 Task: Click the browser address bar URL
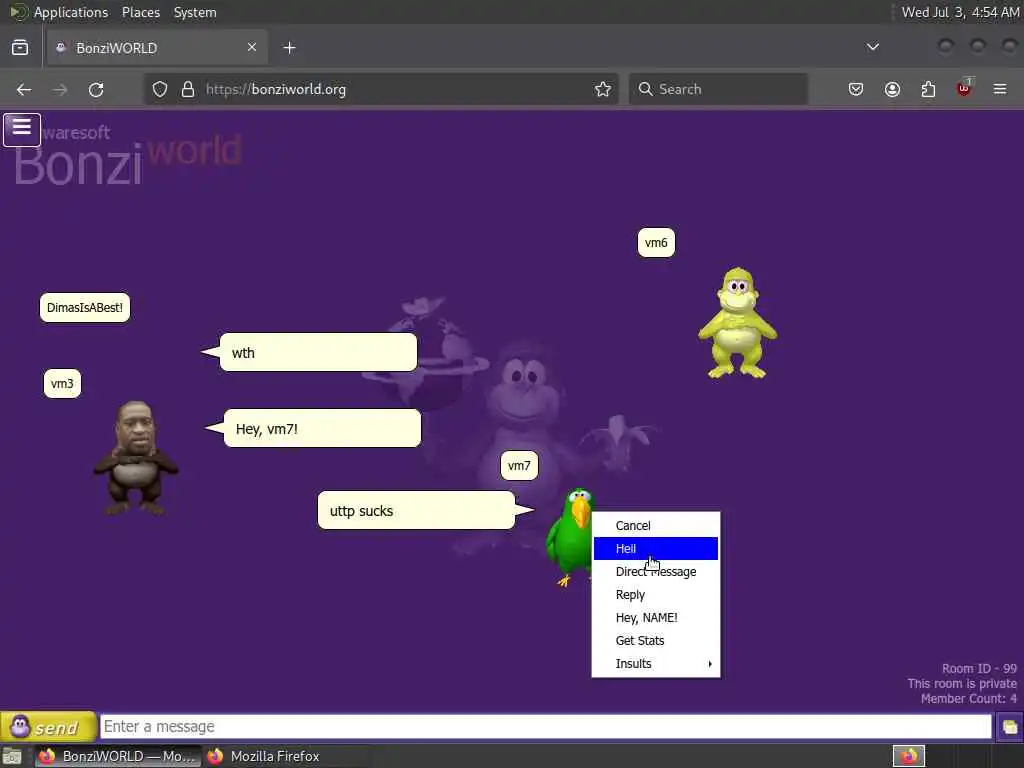click(x=276, y=89)
